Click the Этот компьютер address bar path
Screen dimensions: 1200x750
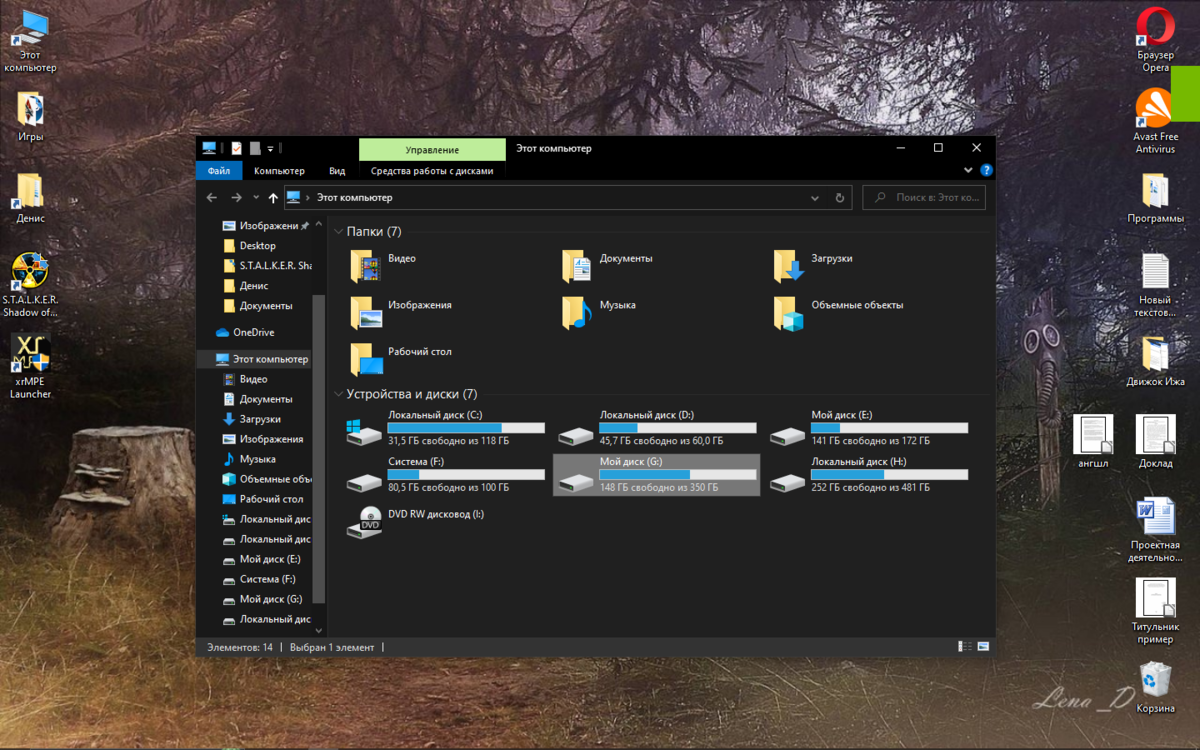pyautogui.click(x=355, y=198)
